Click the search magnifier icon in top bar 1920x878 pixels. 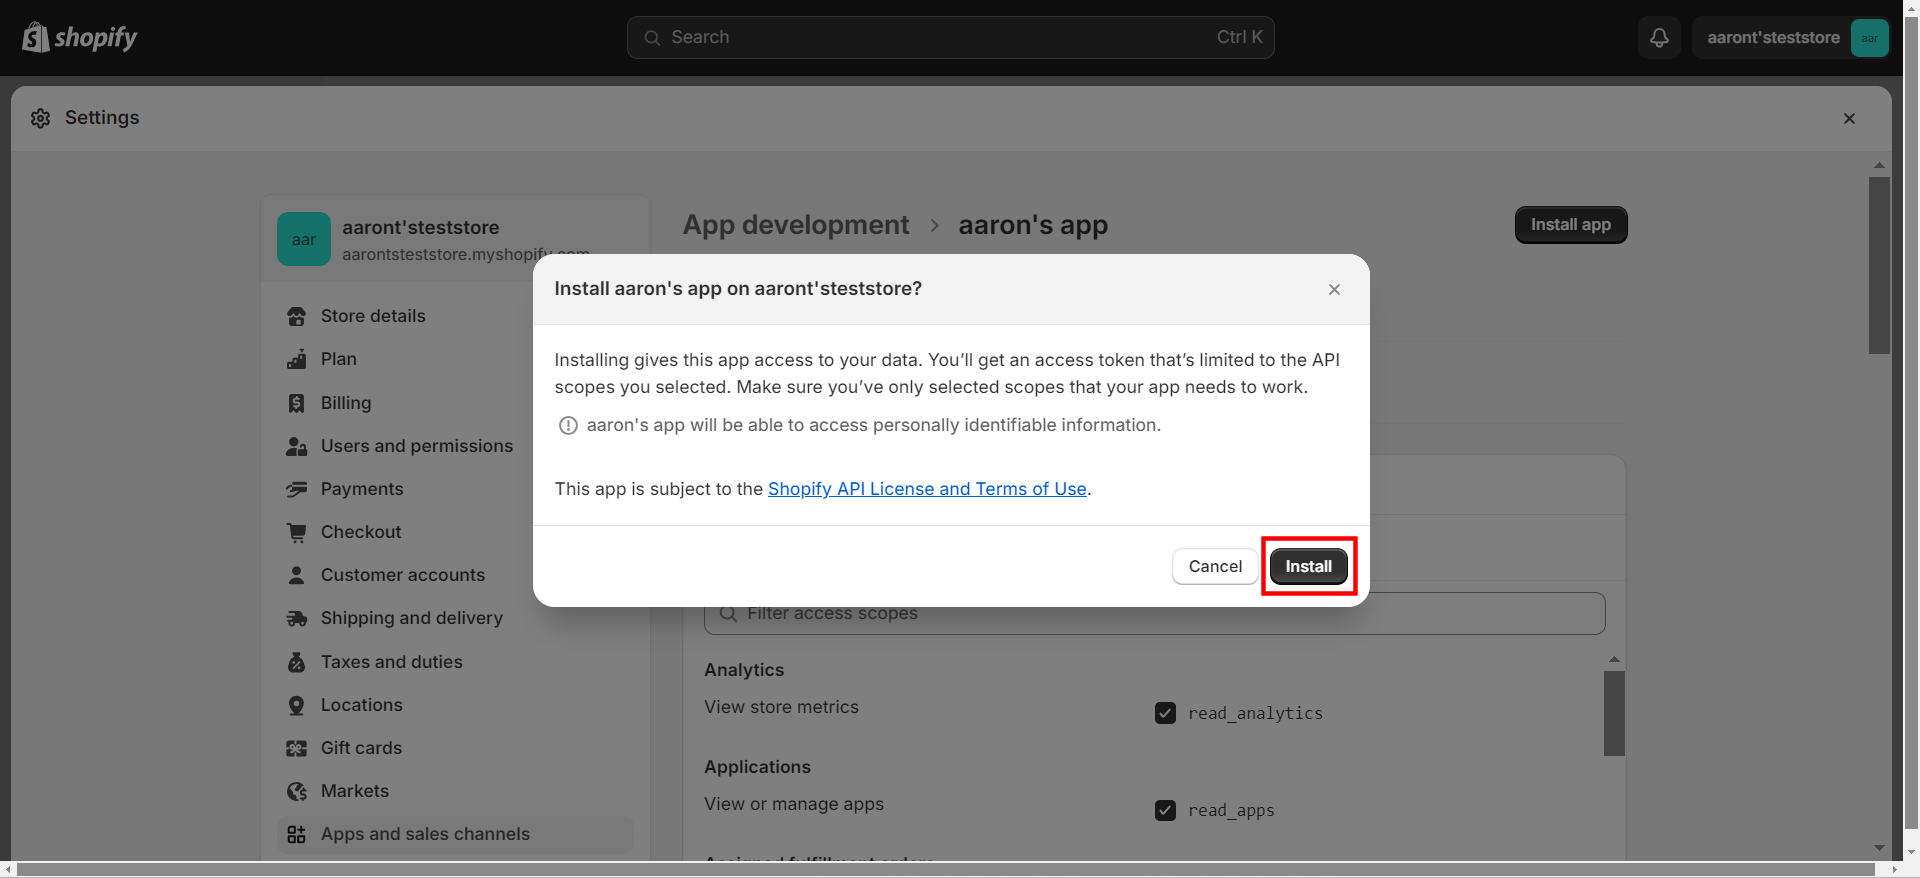click(652, 38)
